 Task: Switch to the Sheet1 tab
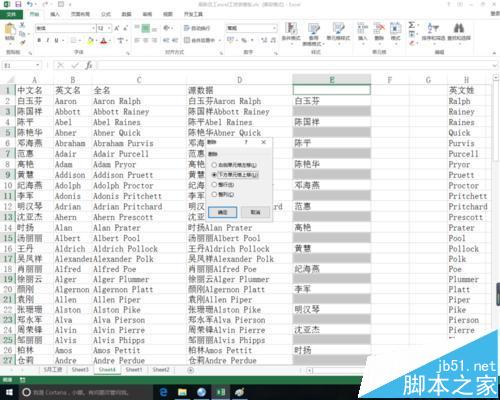(x=134, y=370)
